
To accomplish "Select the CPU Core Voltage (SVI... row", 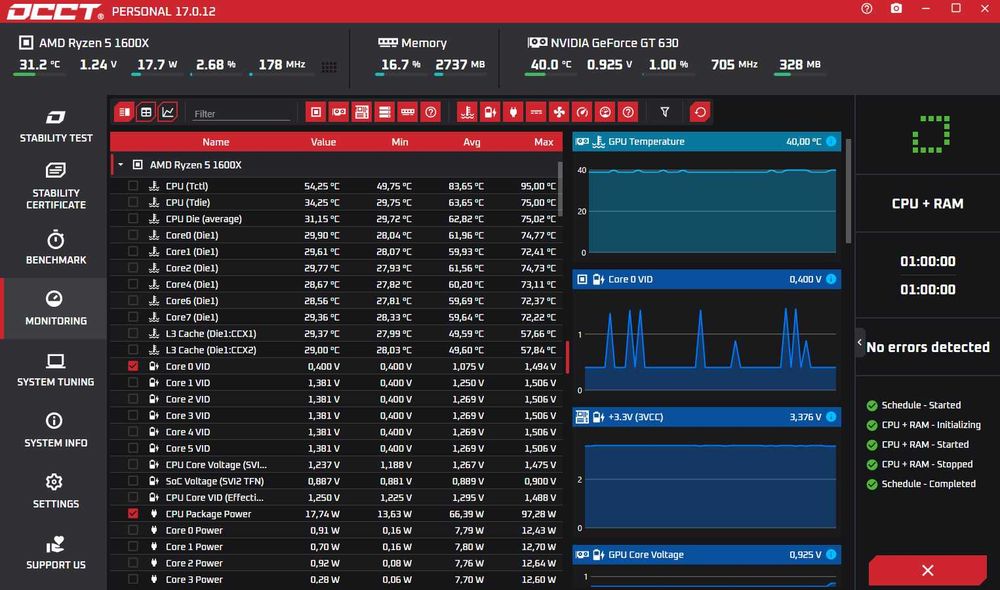I will [336, 464].
